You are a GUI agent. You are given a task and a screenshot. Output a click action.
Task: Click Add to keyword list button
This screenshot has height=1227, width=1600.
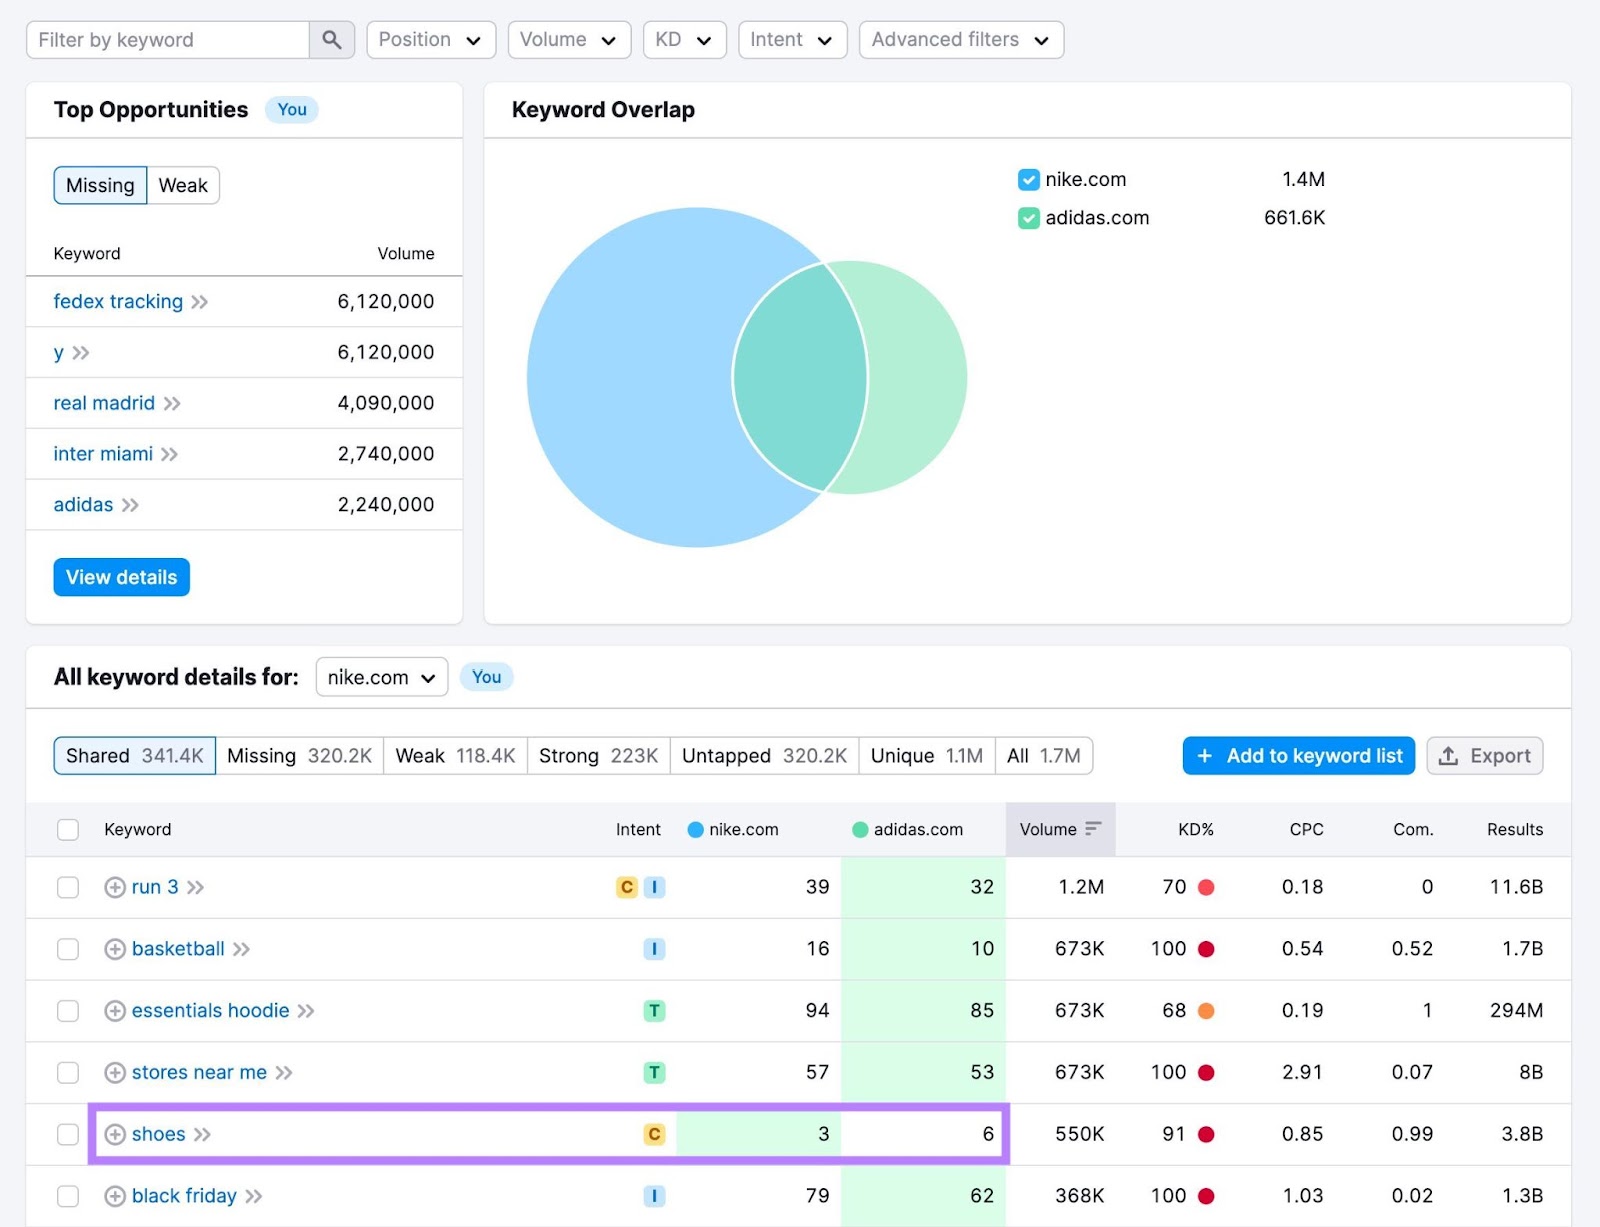(x=1298, y=756)
